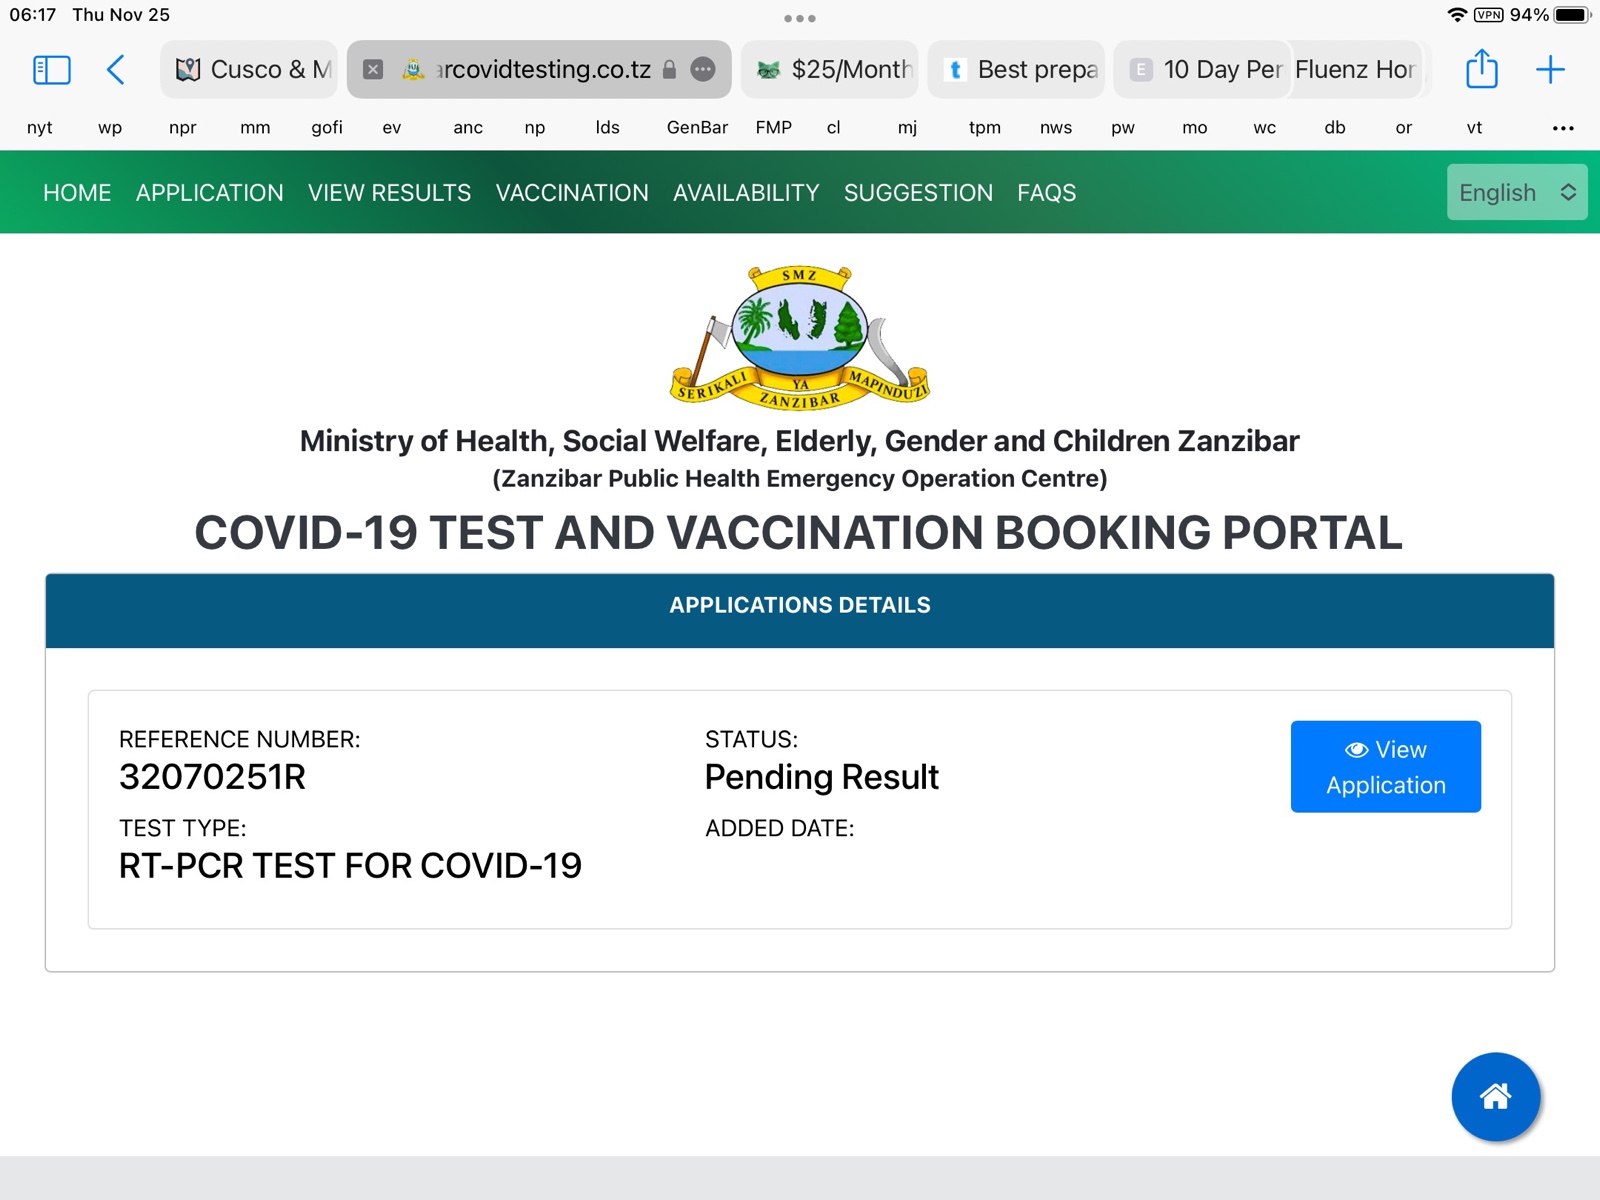
Task: Toggle the Safari sidebar panel icon
Action: [x=51, y=70]
